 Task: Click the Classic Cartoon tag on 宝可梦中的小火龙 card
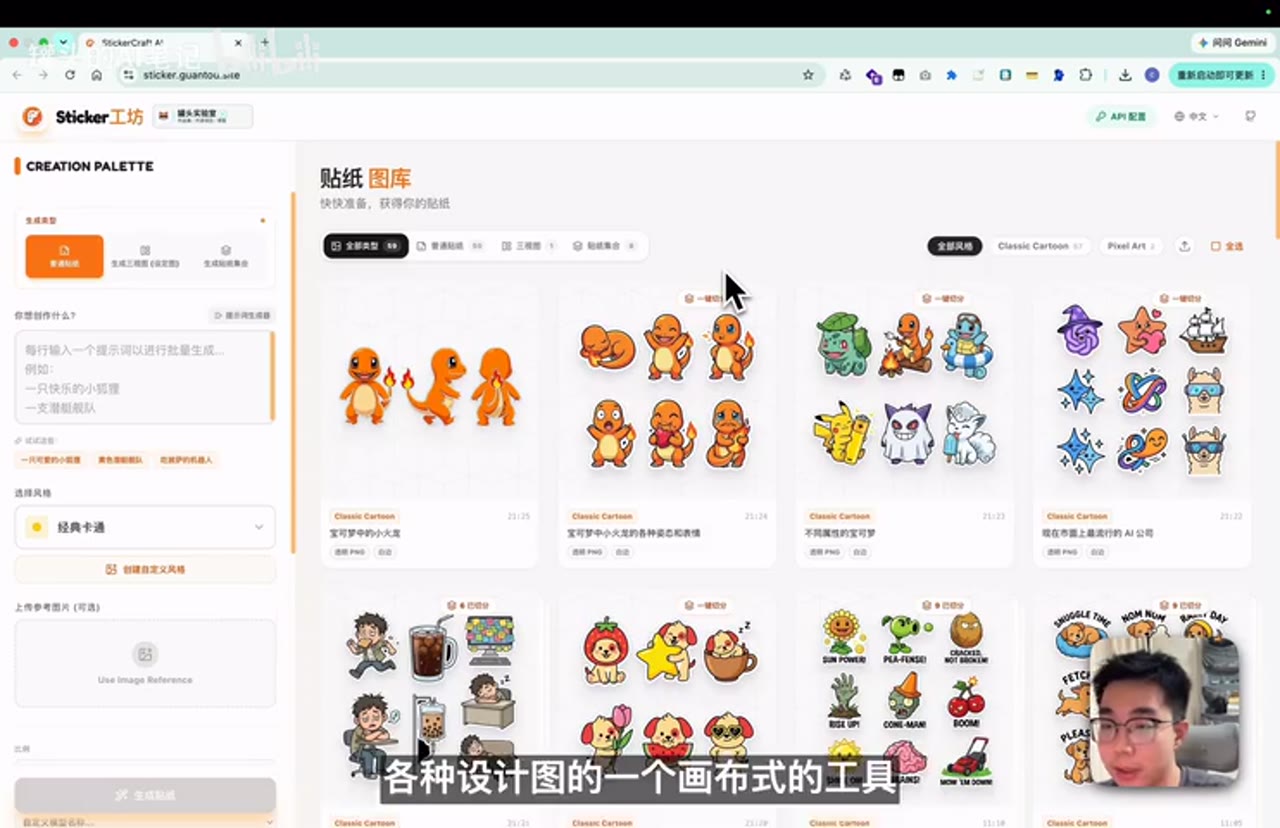click(364, 517)
